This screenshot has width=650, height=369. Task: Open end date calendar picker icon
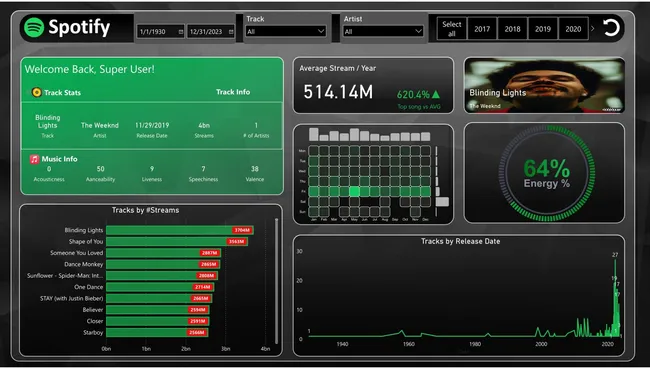point(231,32)
